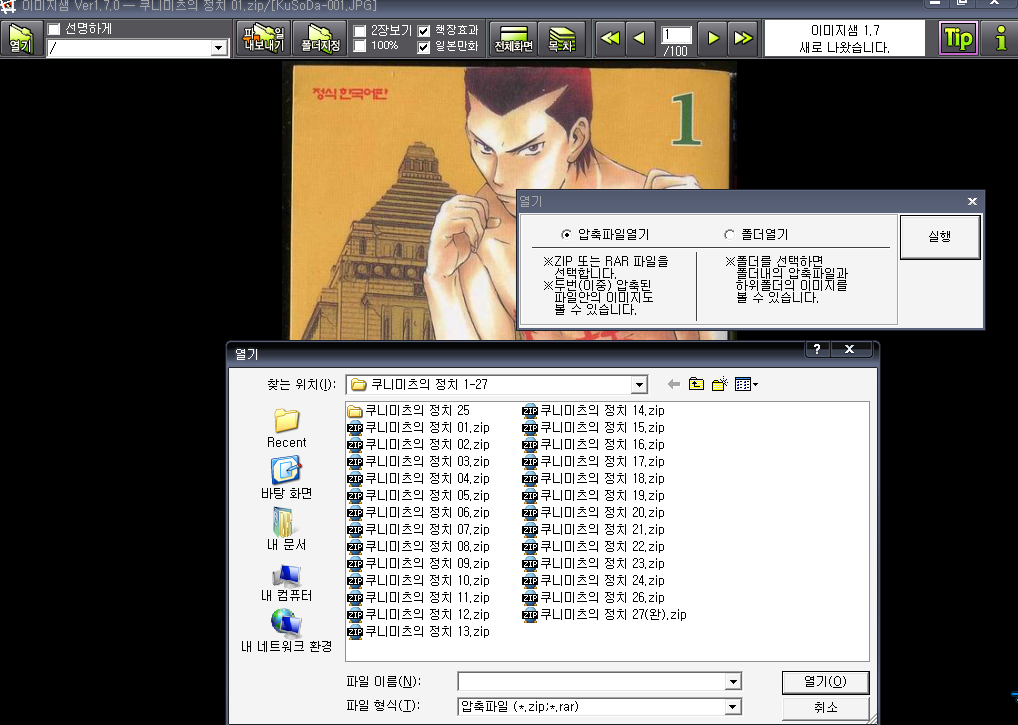1018x725 pixels.
Task: Select the folder 쿠니미츠의 정치 25
Action: pyautogui.click(x=408, y=410)
